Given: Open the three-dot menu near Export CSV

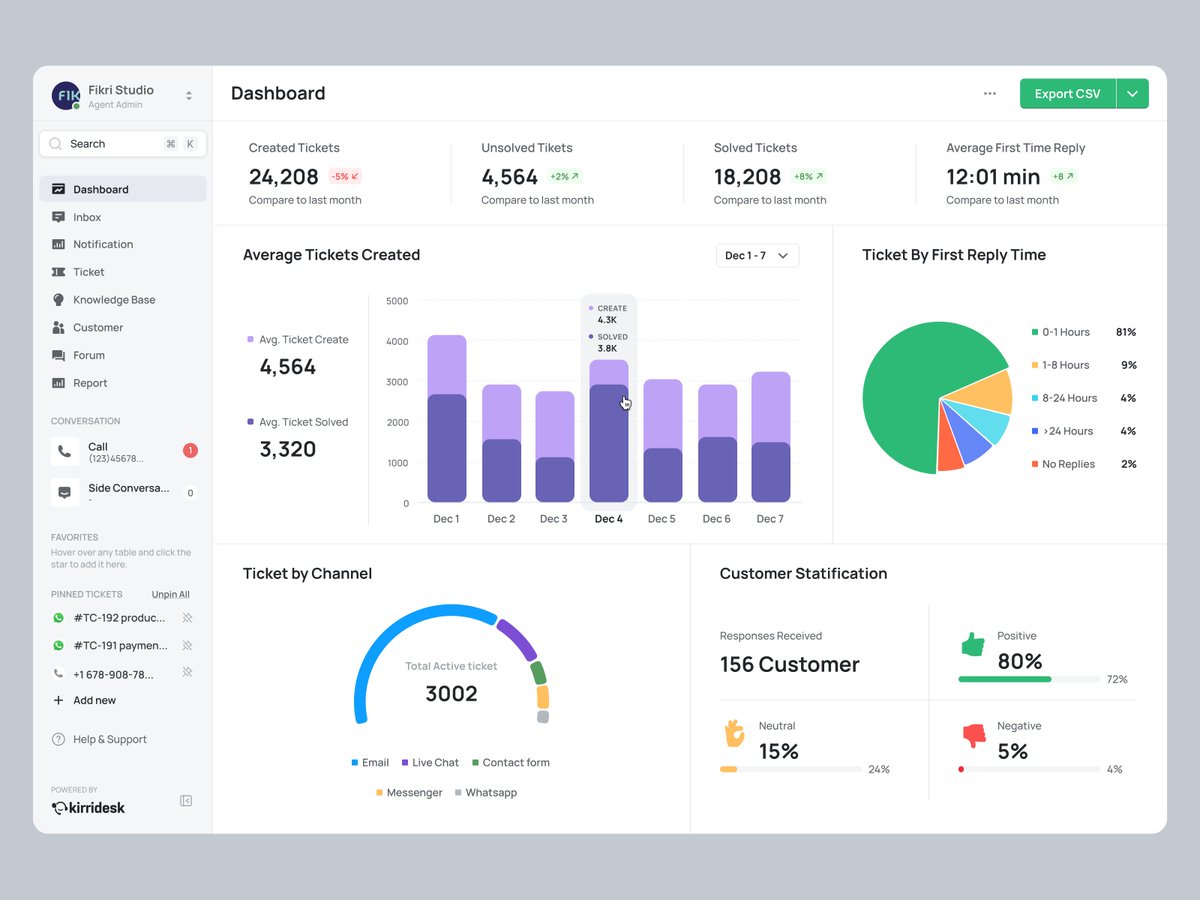Looking at the screenshot, I should (x=989, y=93).
